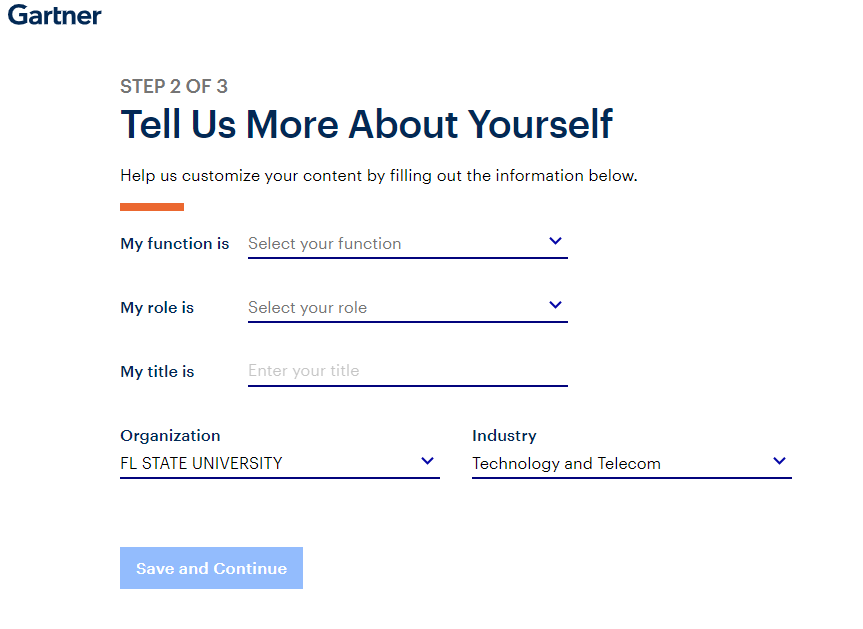Click the Industry field label

coord(504,436)
